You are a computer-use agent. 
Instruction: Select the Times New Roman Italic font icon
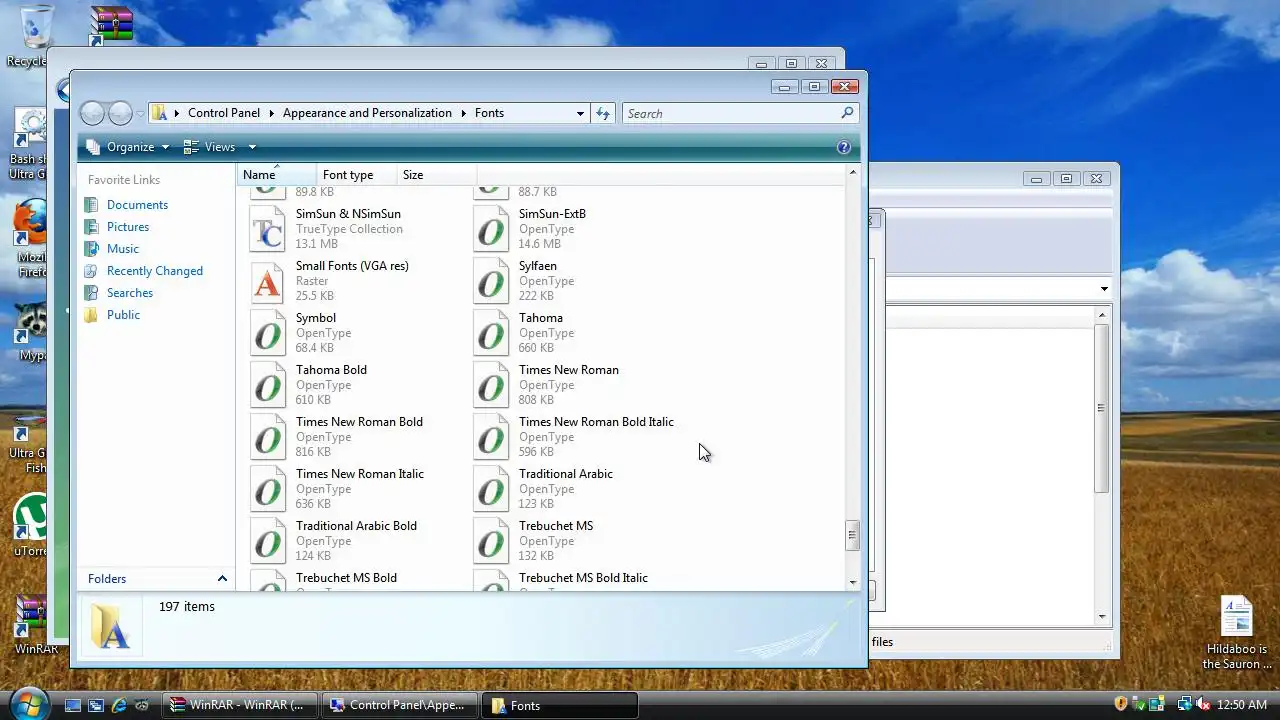click(x=268, y=489)
